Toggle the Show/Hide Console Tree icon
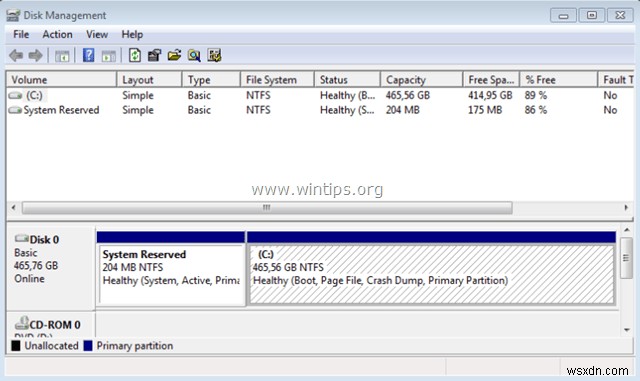This screenshot has width=640, height=381. click(x=62, y=56)
